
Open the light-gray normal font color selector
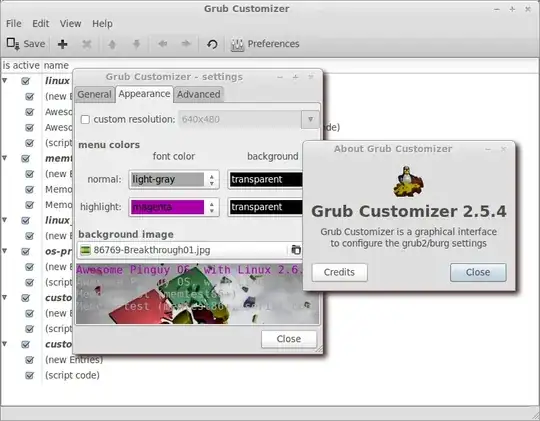174,179
